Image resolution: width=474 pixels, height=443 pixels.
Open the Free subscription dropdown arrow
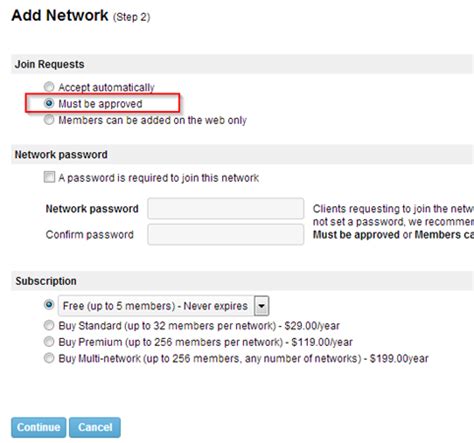(262, 306)
